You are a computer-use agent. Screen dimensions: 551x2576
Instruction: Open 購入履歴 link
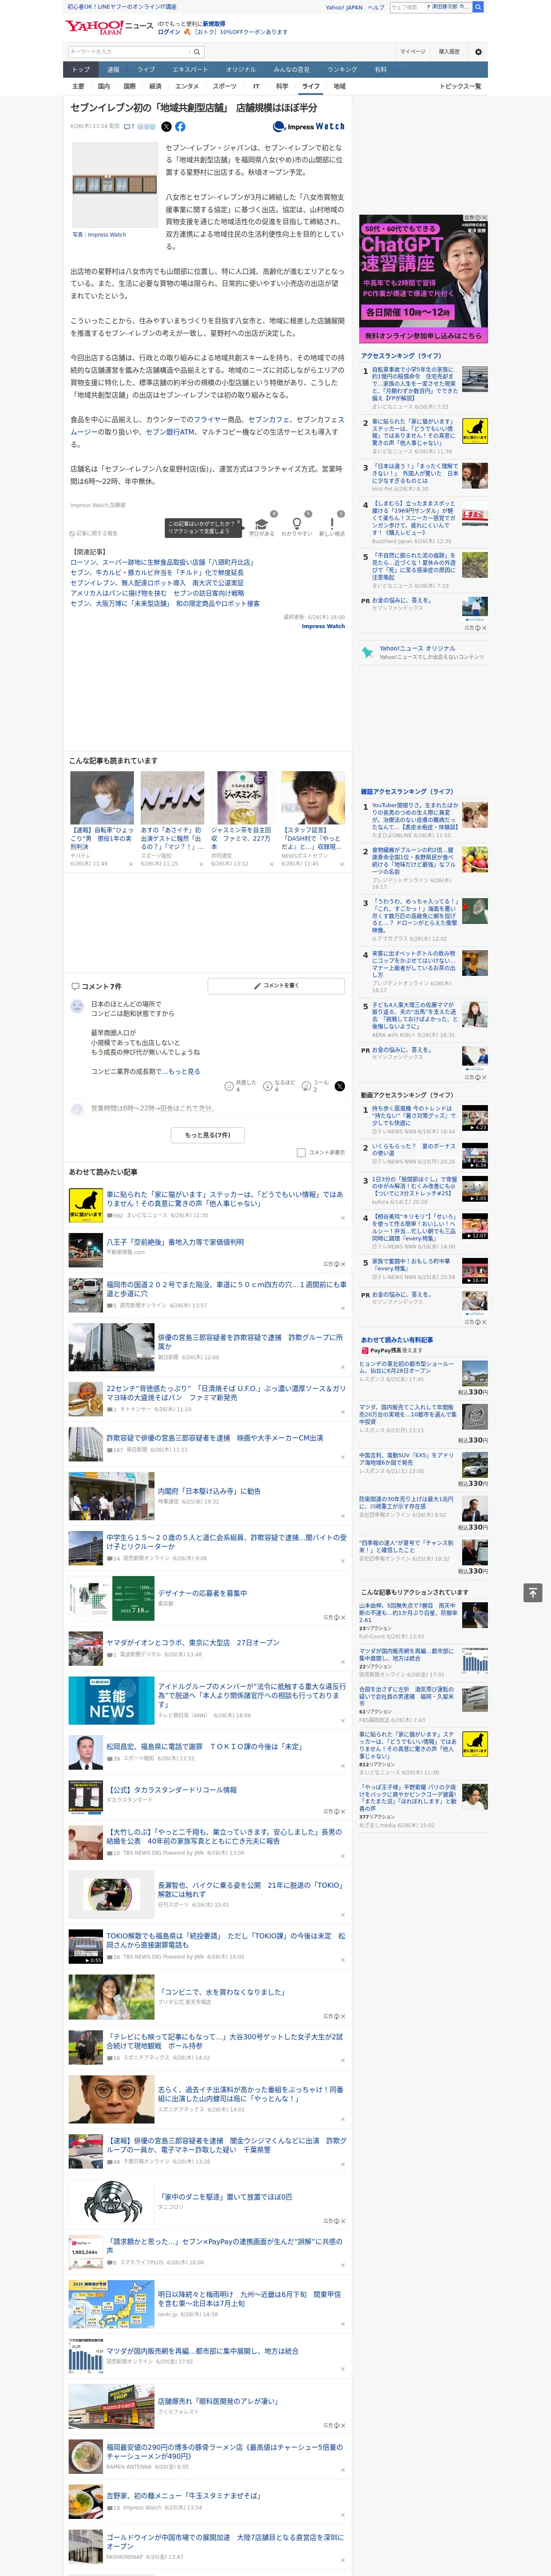click(449, 52)
